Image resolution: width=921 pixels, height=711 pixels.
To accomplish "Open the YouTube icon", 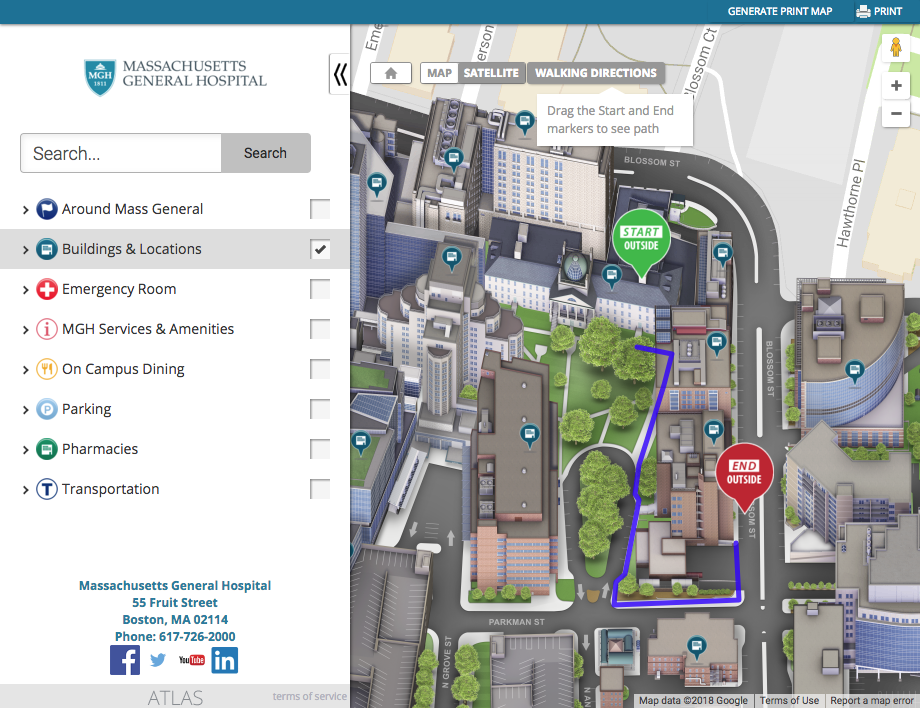I will point(191,660).
